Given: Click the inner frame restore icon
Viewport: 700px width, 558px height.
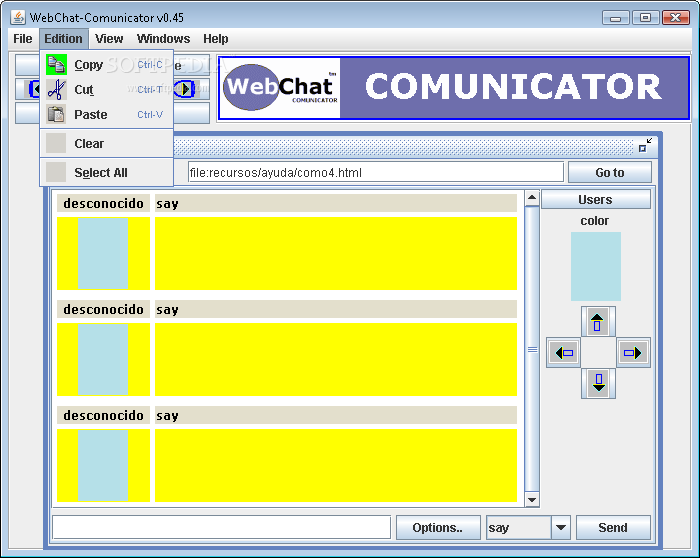Looking at the screenshot, I should click(x=645, y=146).
